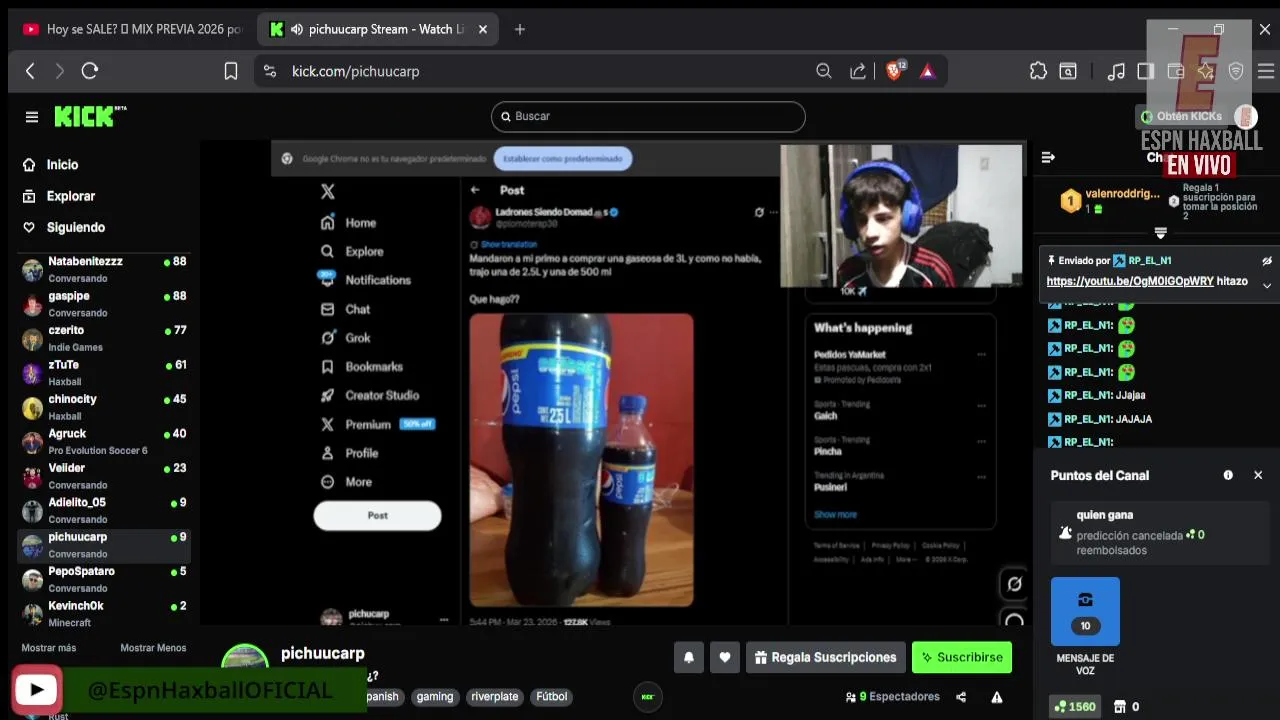Screen dimensions: 1280x720
Task: Share the stream via share icon
Action: pos(961,697)
